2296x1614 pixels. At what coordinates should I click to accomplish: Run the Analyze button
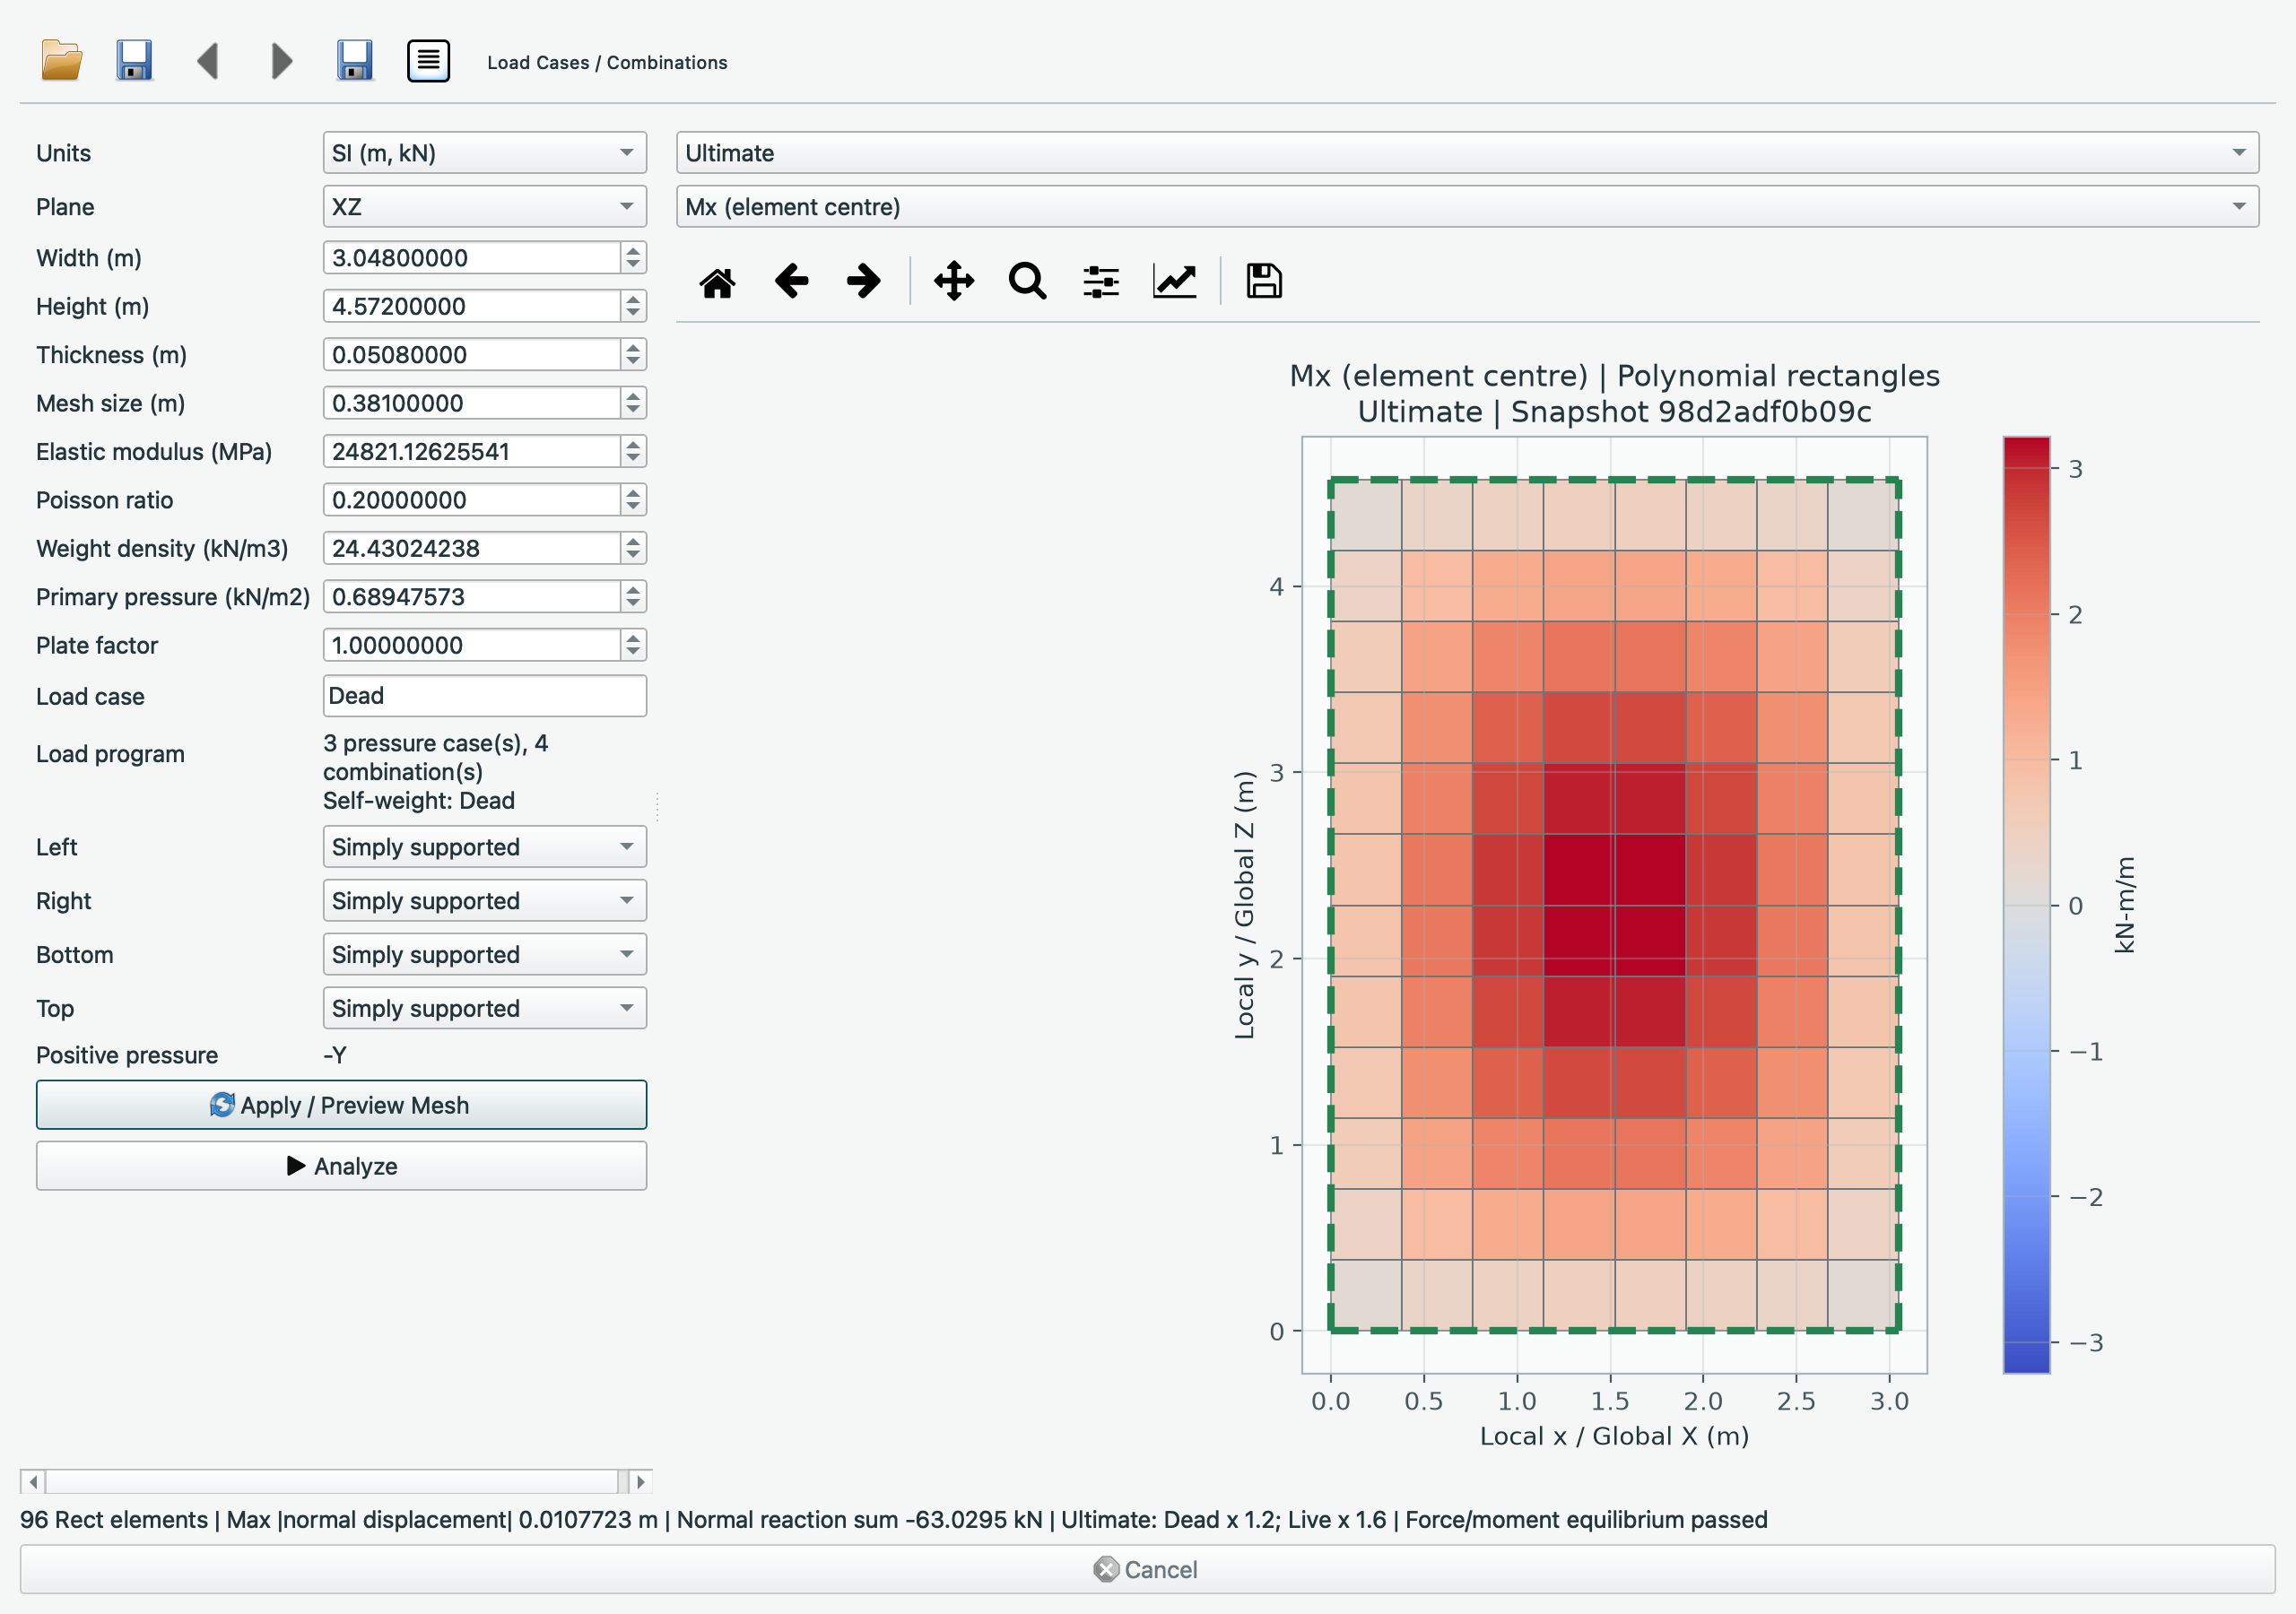(x=341, y=1166)
